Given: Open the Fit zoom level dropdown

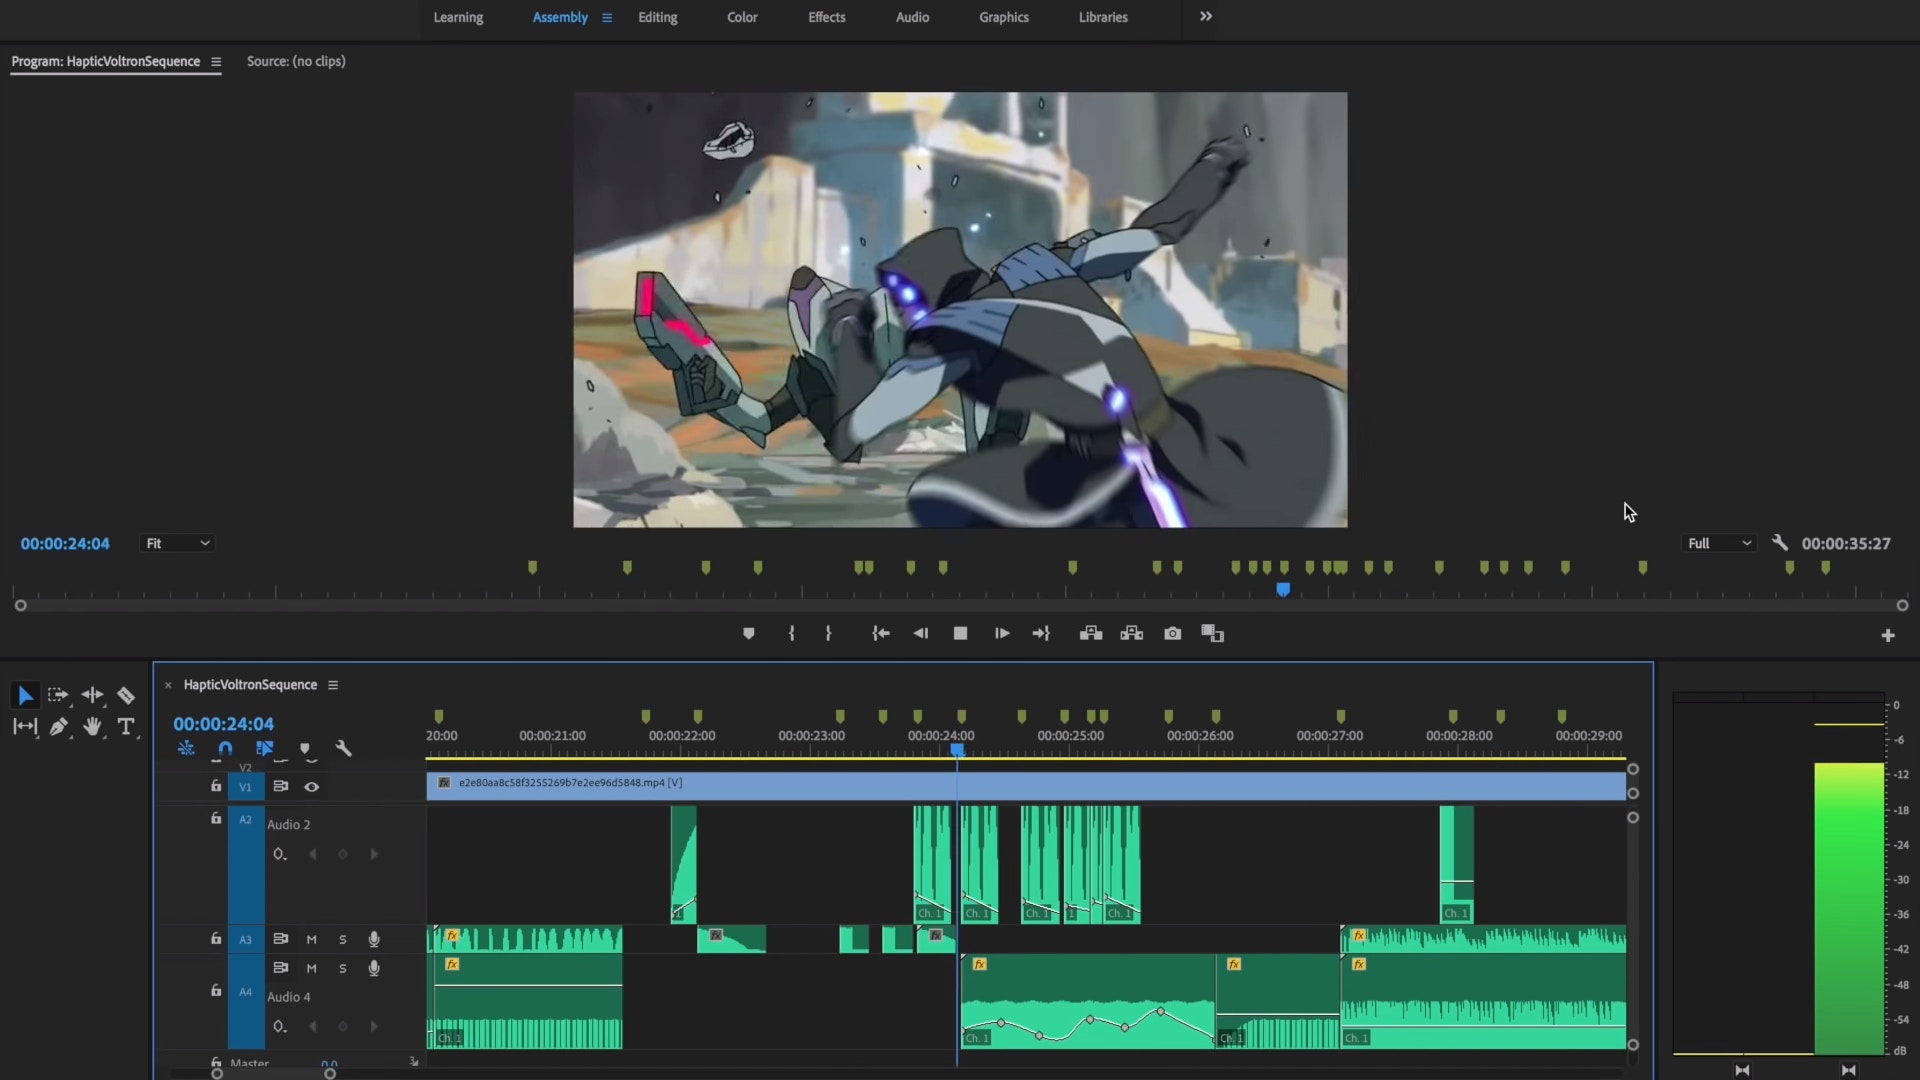Looking at the screenshot, I should click(x=177, y=544).
